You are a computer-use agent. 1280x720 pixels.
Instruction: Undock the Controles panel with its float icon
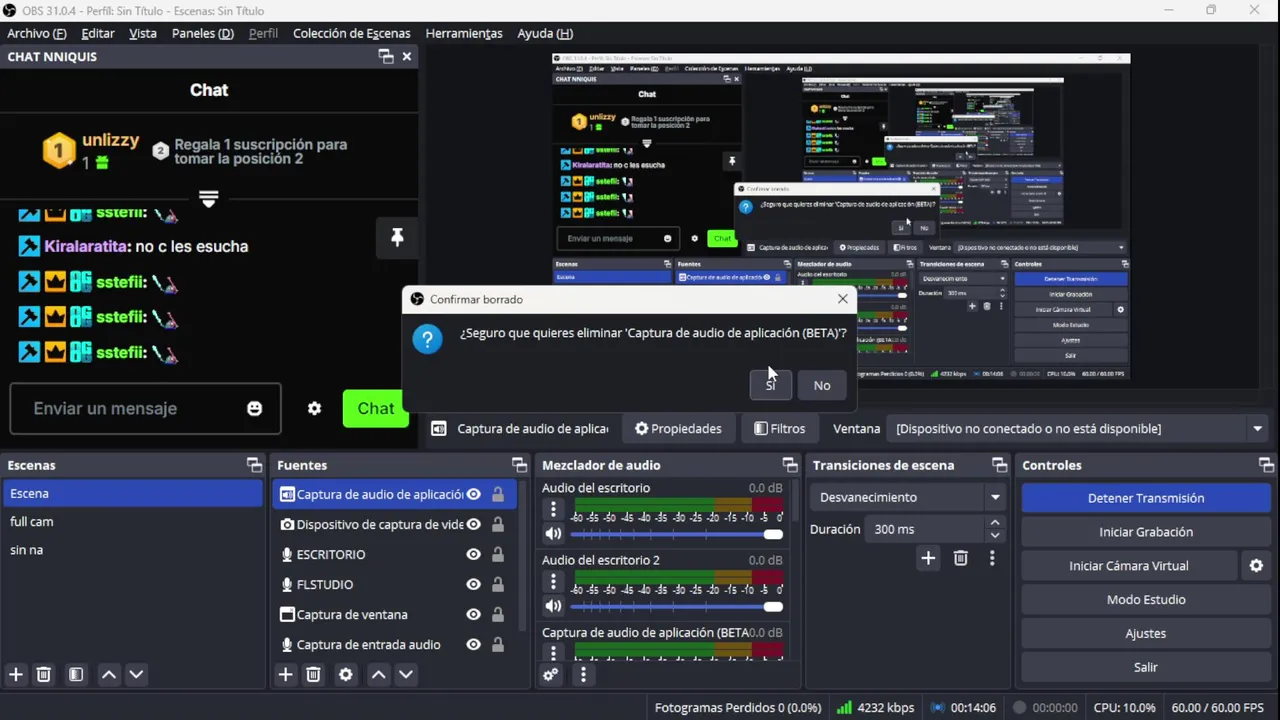(x=1266, y=465)
